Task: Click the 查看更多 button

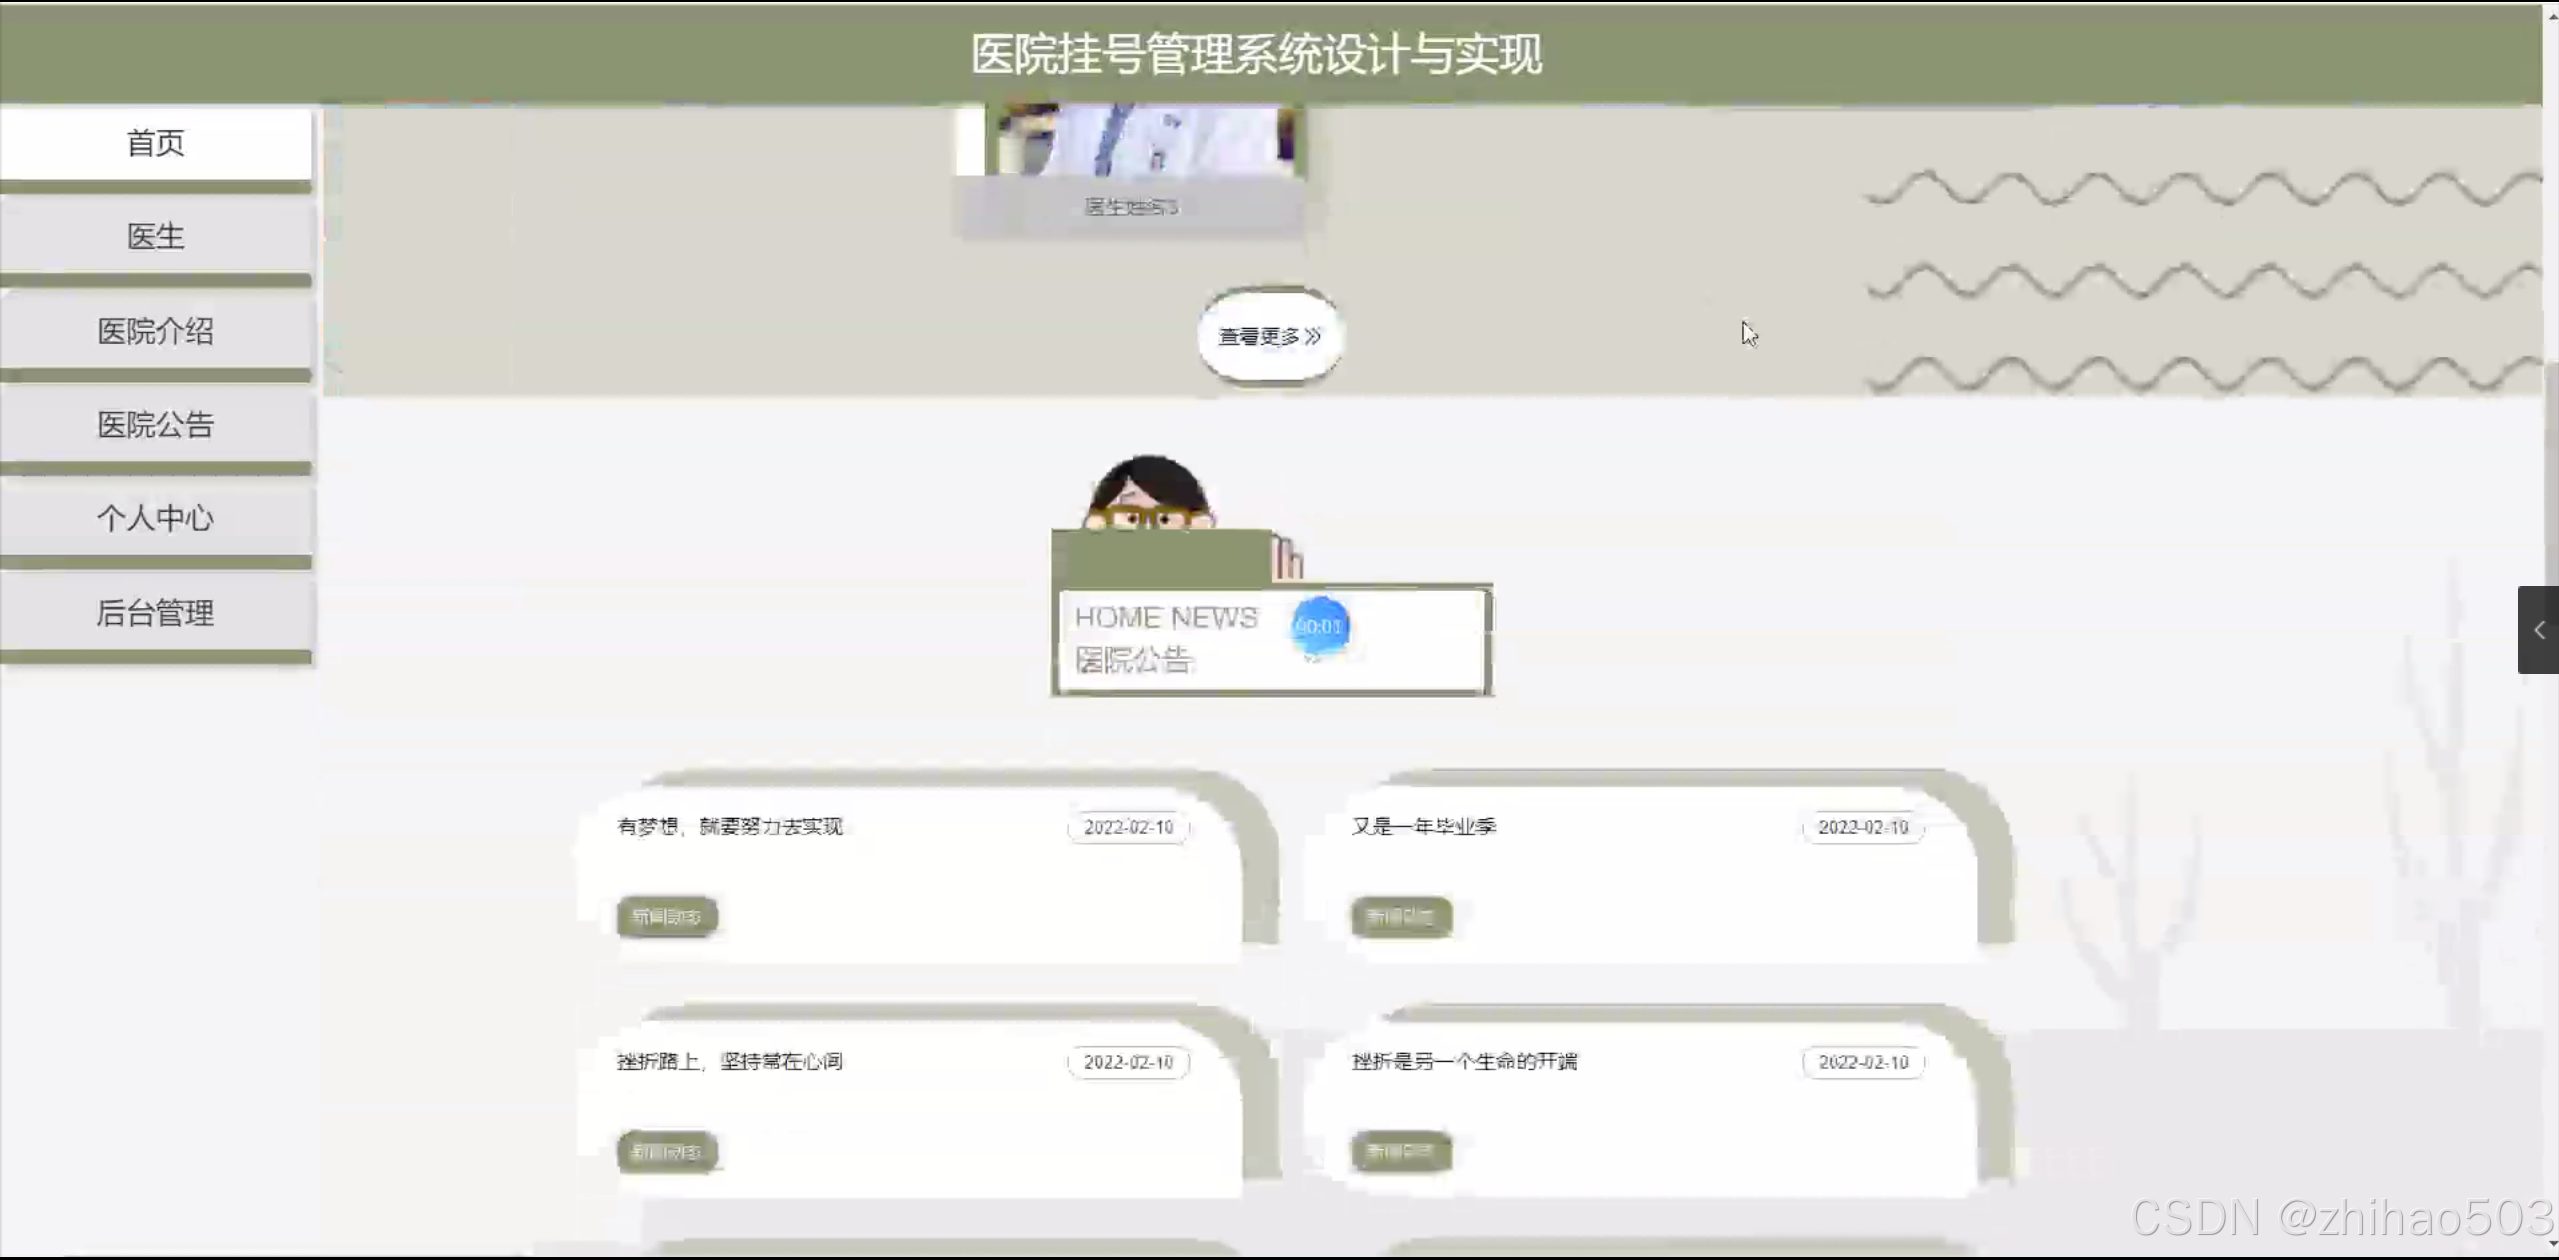Action: coord(1269,336)
